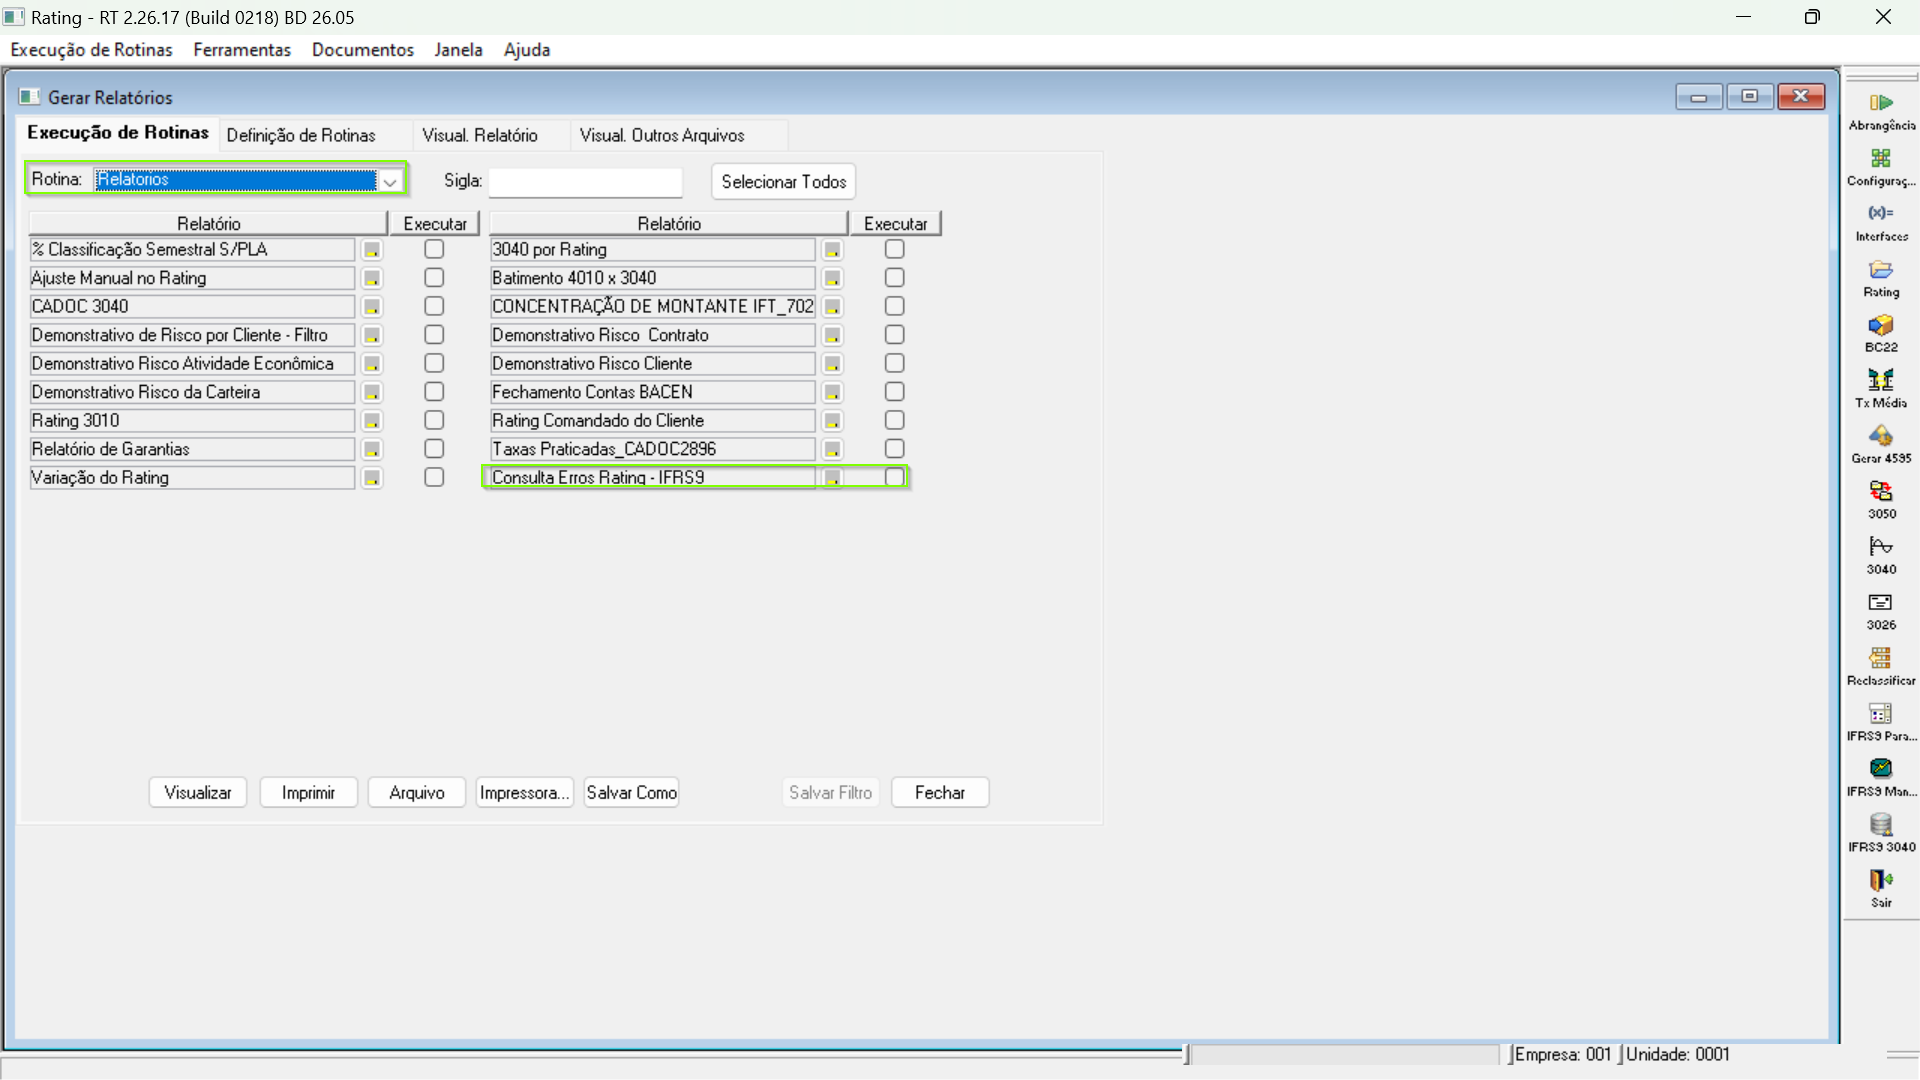1920x1080 pixels.
Task: Open filter button next to Rating 3010
Action: (372, 421)
